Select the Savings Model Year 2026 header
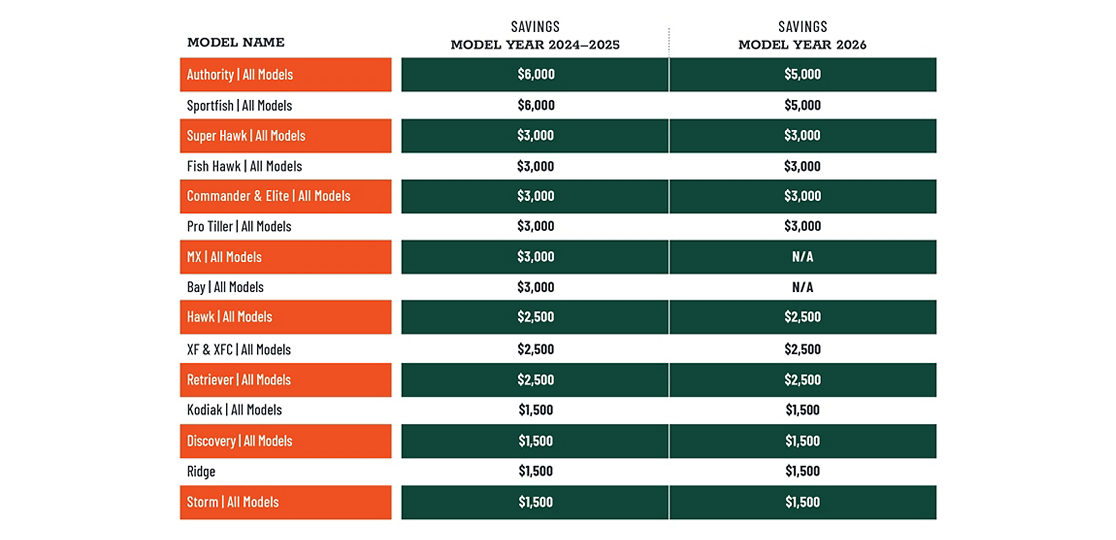Screen dimensions: 1116x540 click(802, 36)
